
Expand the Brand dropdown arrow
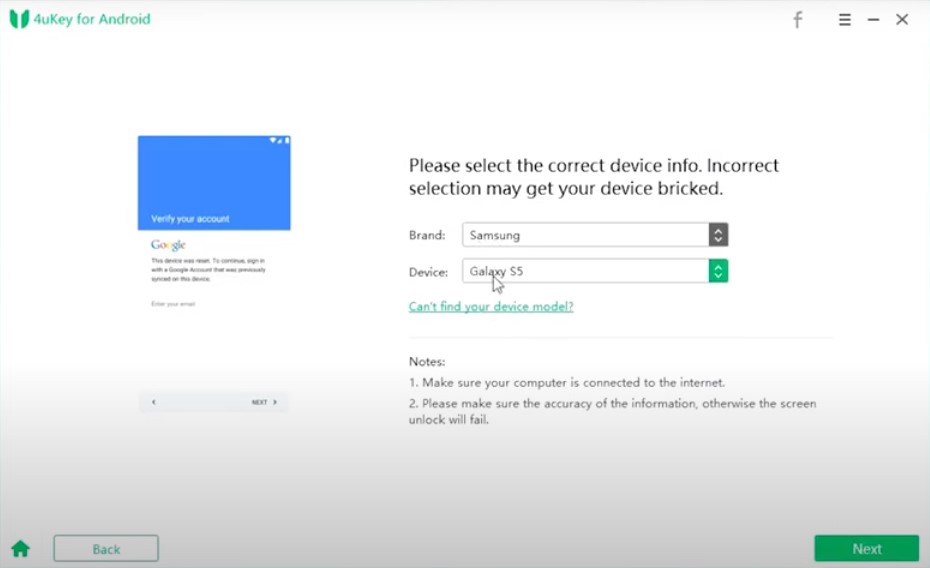pos(718,235)
